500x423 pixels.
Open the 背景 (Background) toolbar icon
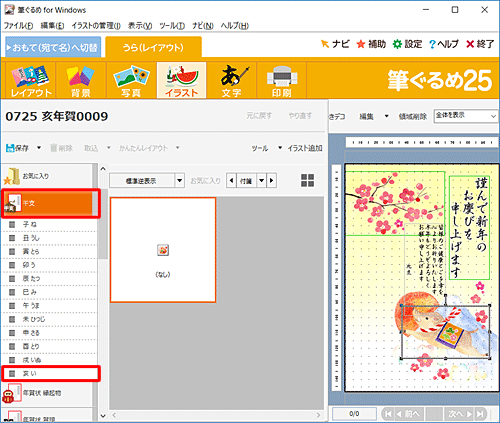click(x=81, y=80)
